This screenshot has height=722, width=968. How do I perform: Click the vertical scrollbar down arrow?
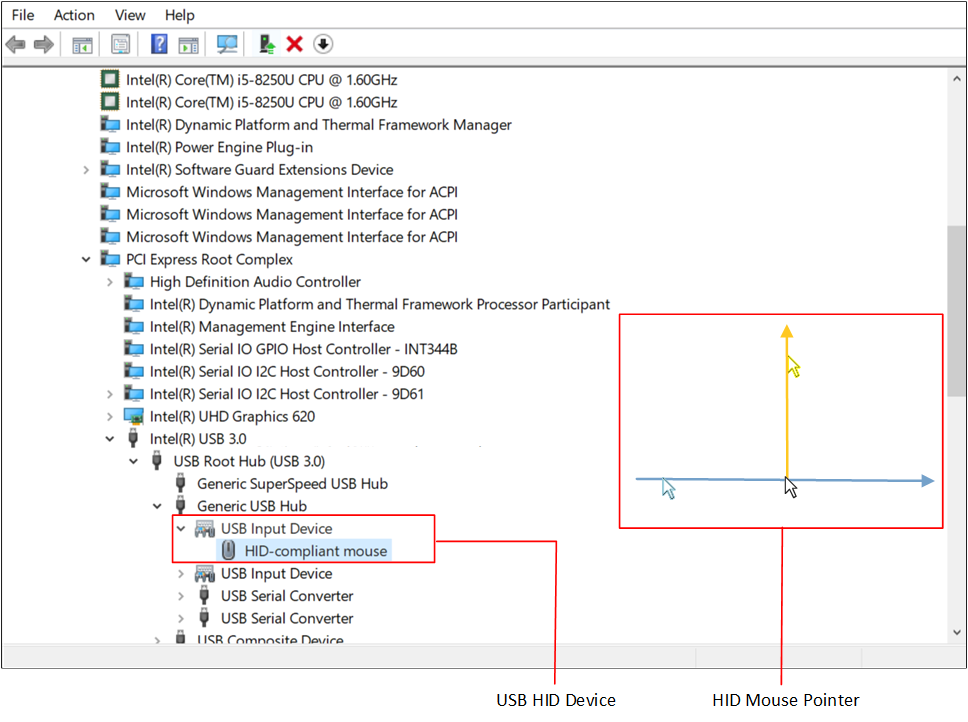(x=957, y=633)
